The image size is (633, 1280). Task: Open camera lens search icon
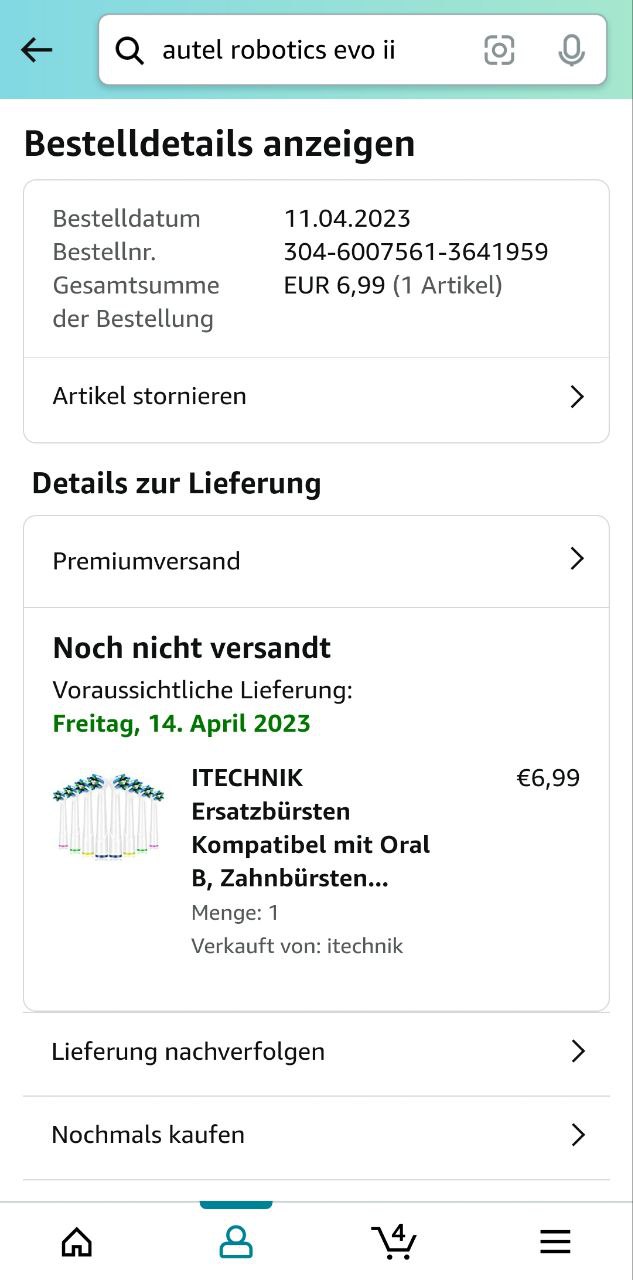tap(499, 50)
